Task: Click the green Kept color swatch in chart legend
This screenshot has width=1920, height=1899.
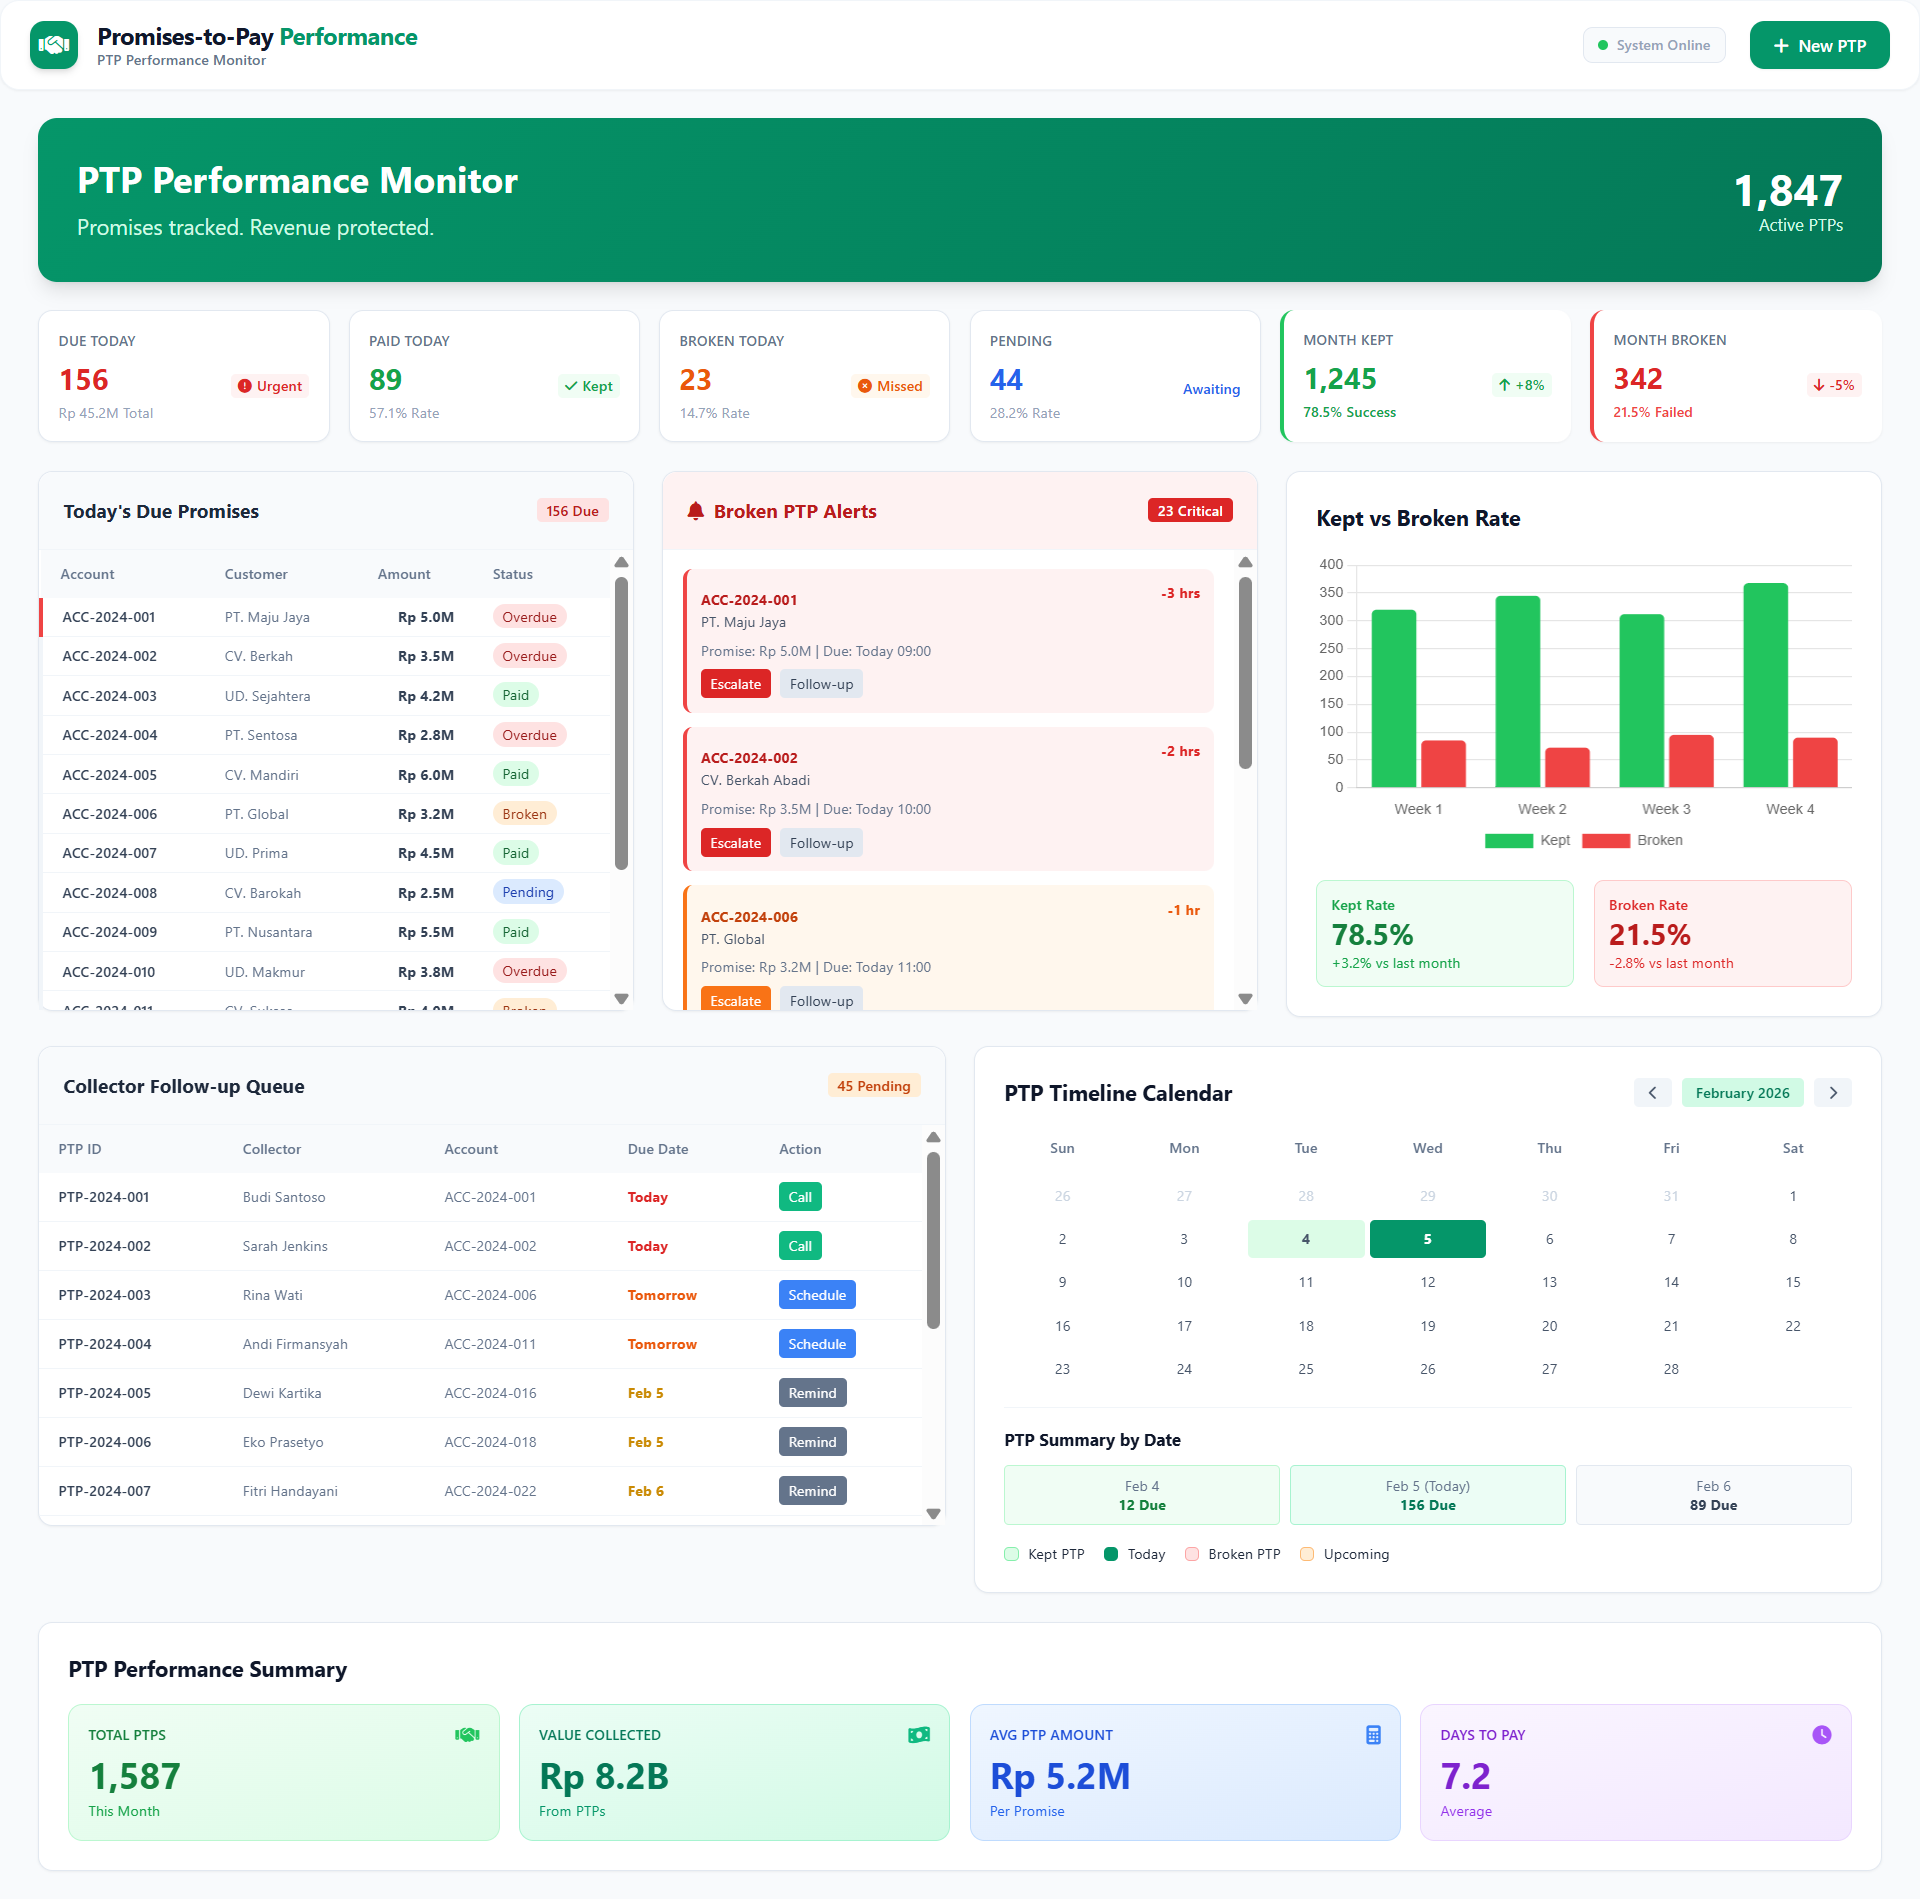Action: [1508, 840]
